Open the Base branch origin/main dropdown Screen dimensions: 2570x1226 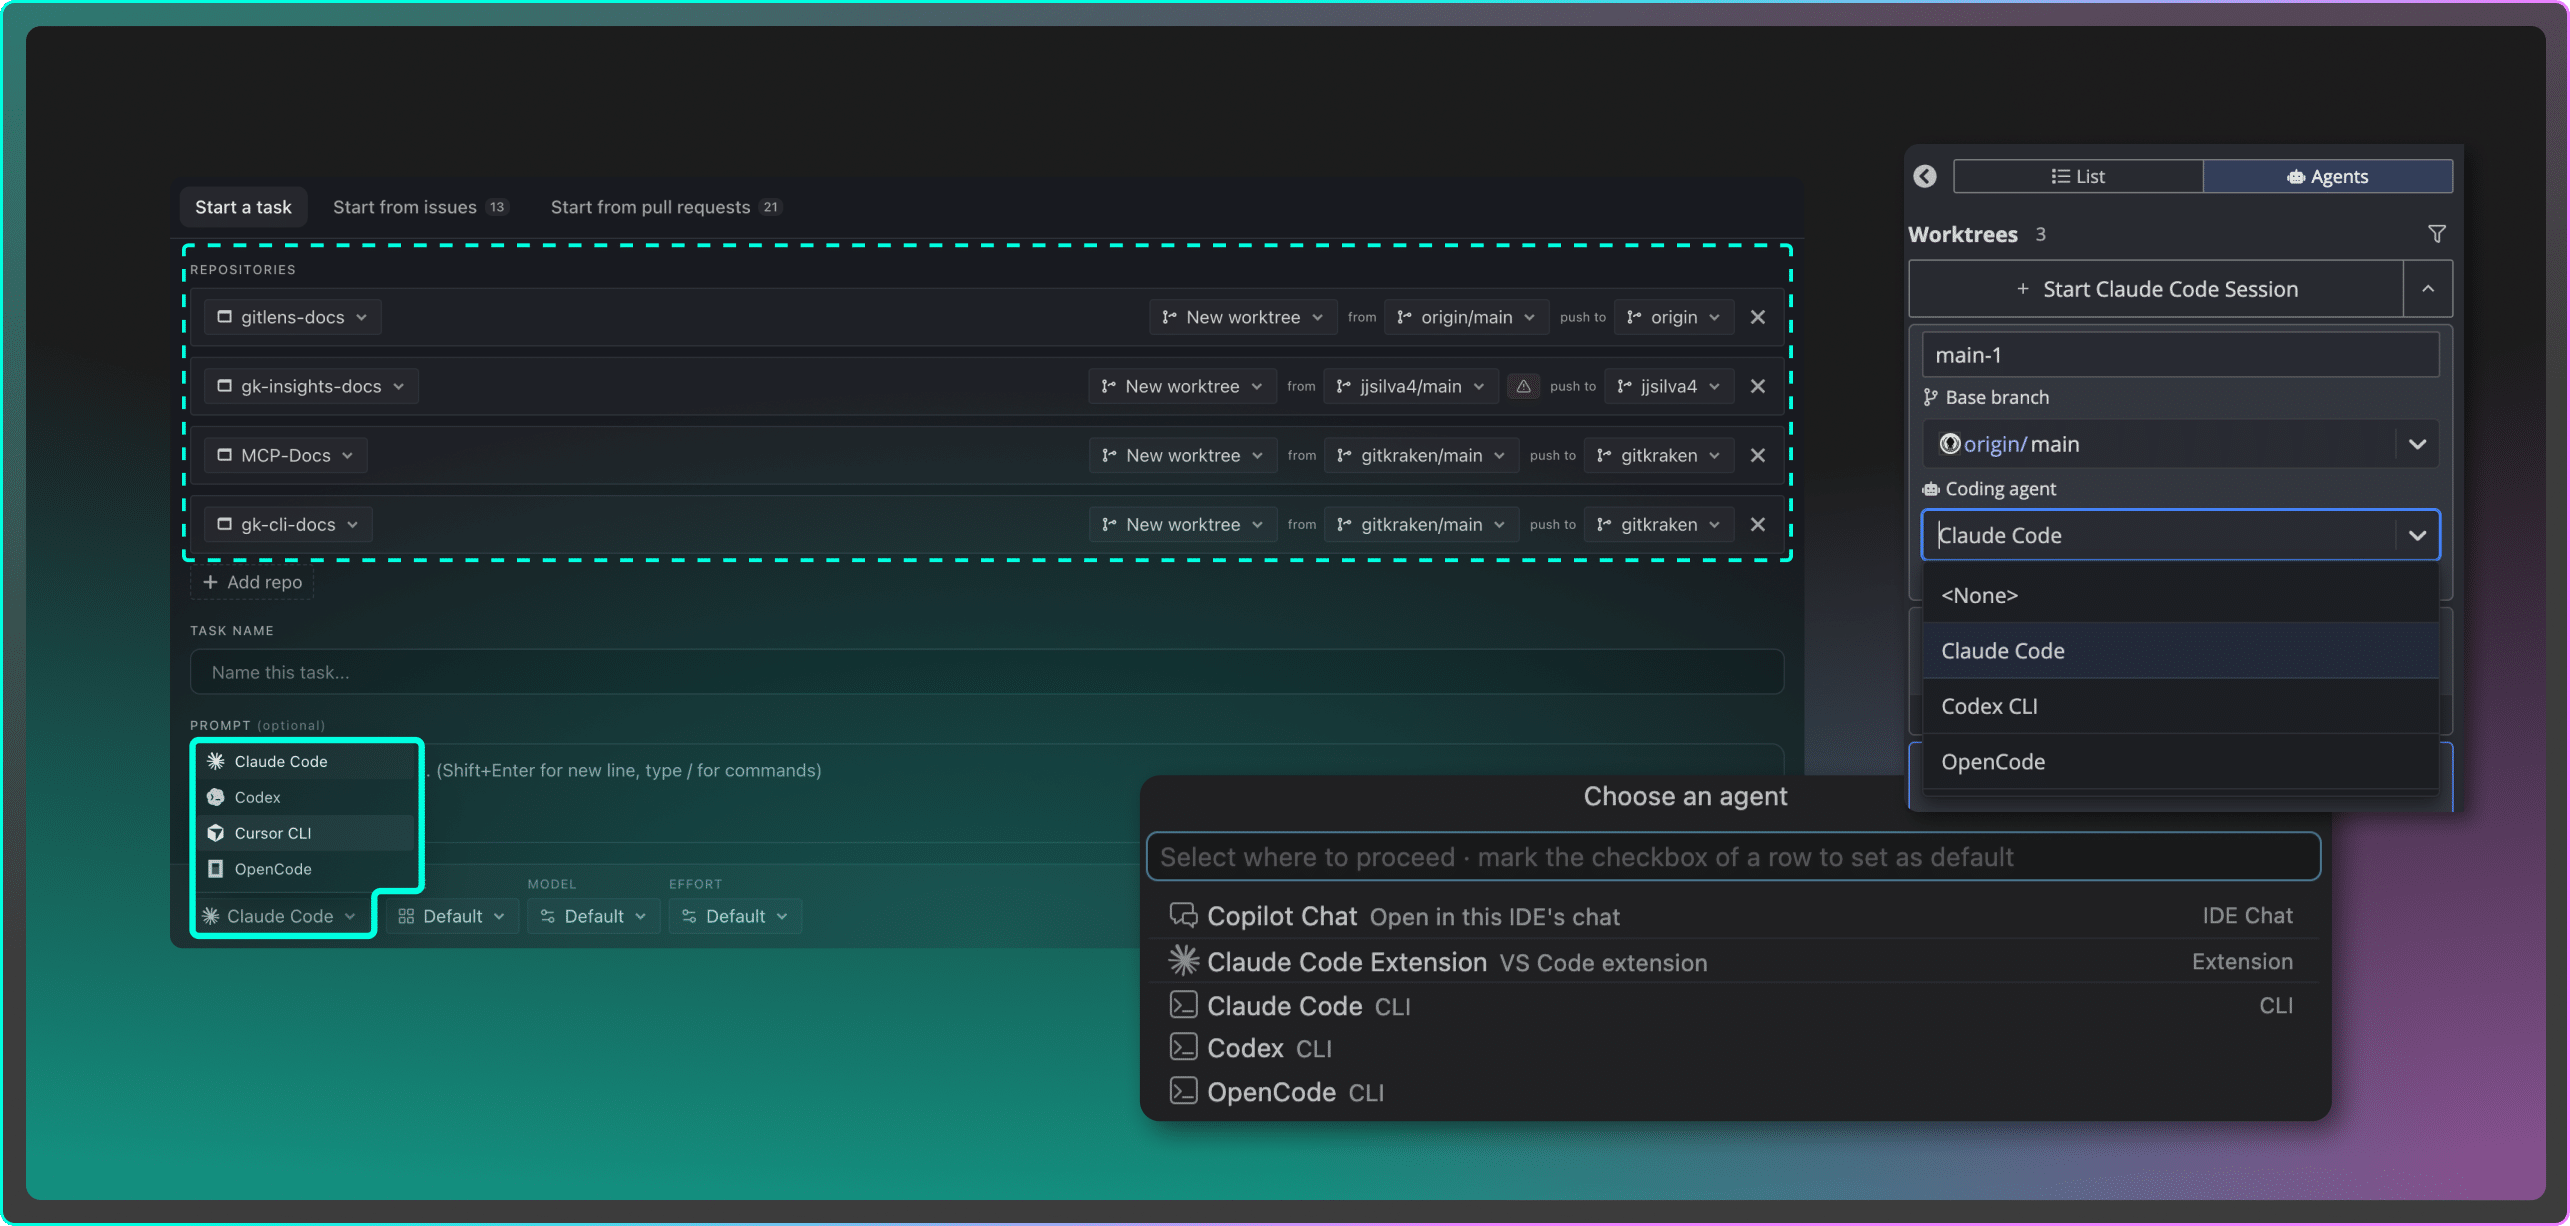point(2180,444)
